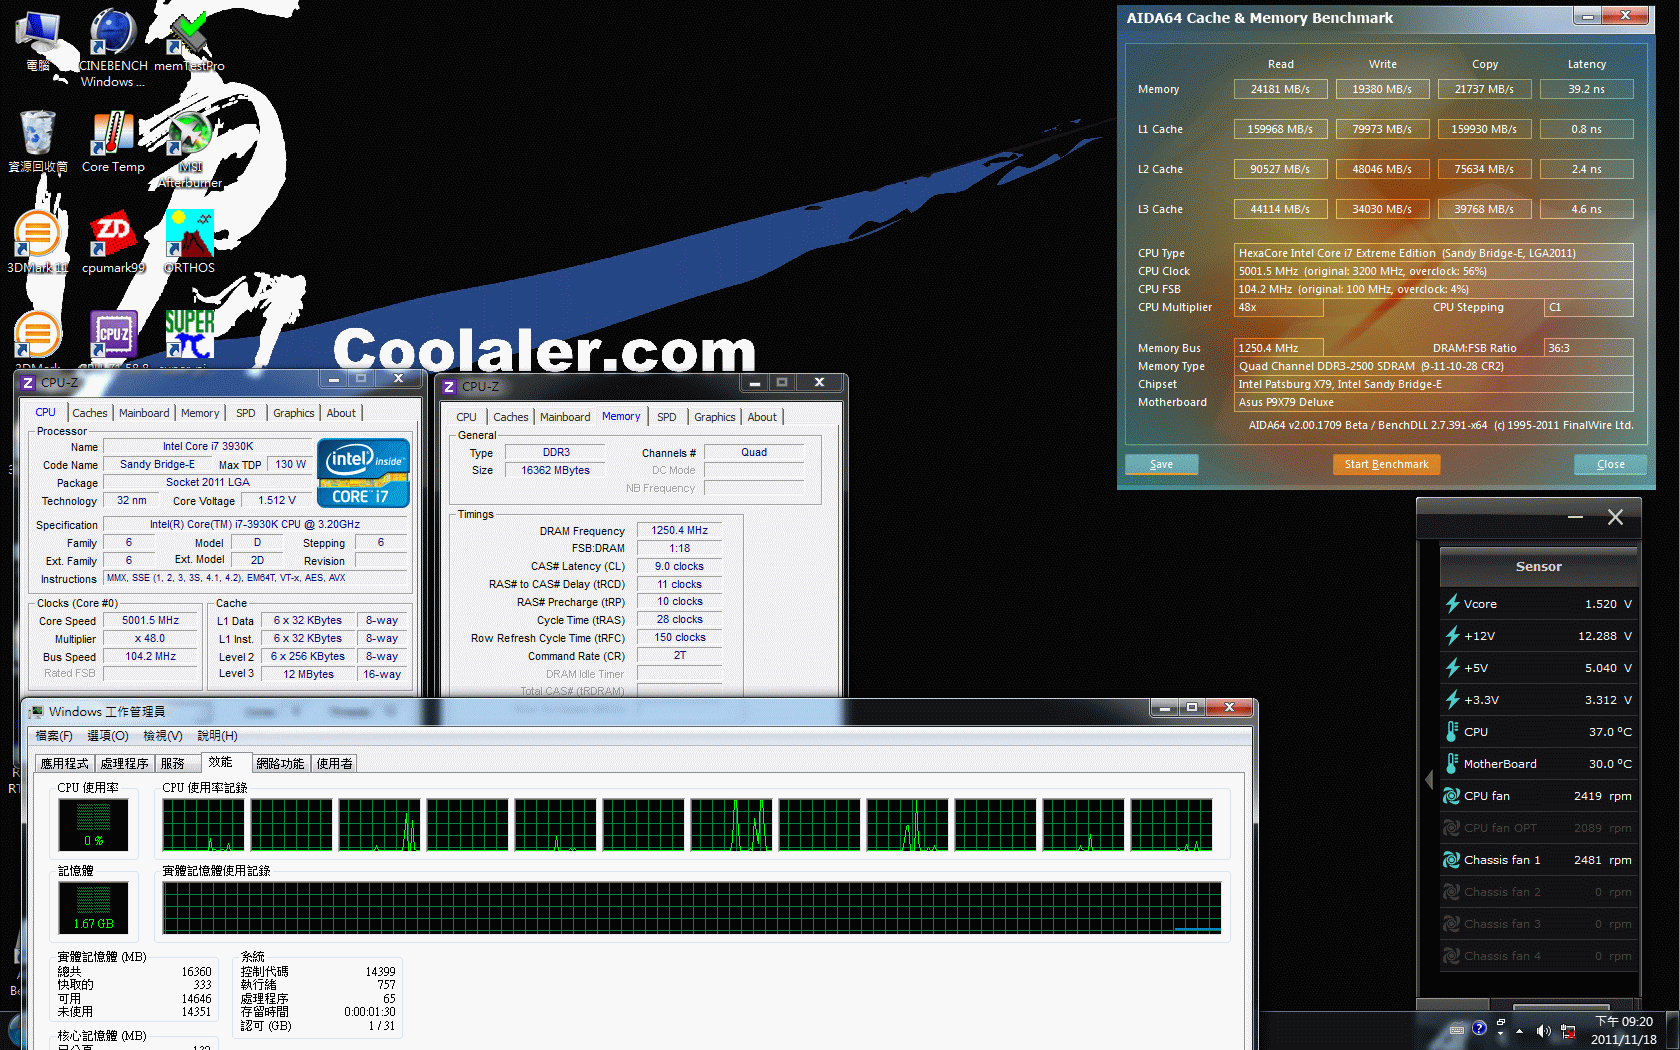The height and width of the screenshot is (1050, 1680).
Task: Switch to the 使用者 tab in Task Manager
Action: pos(335,763)
